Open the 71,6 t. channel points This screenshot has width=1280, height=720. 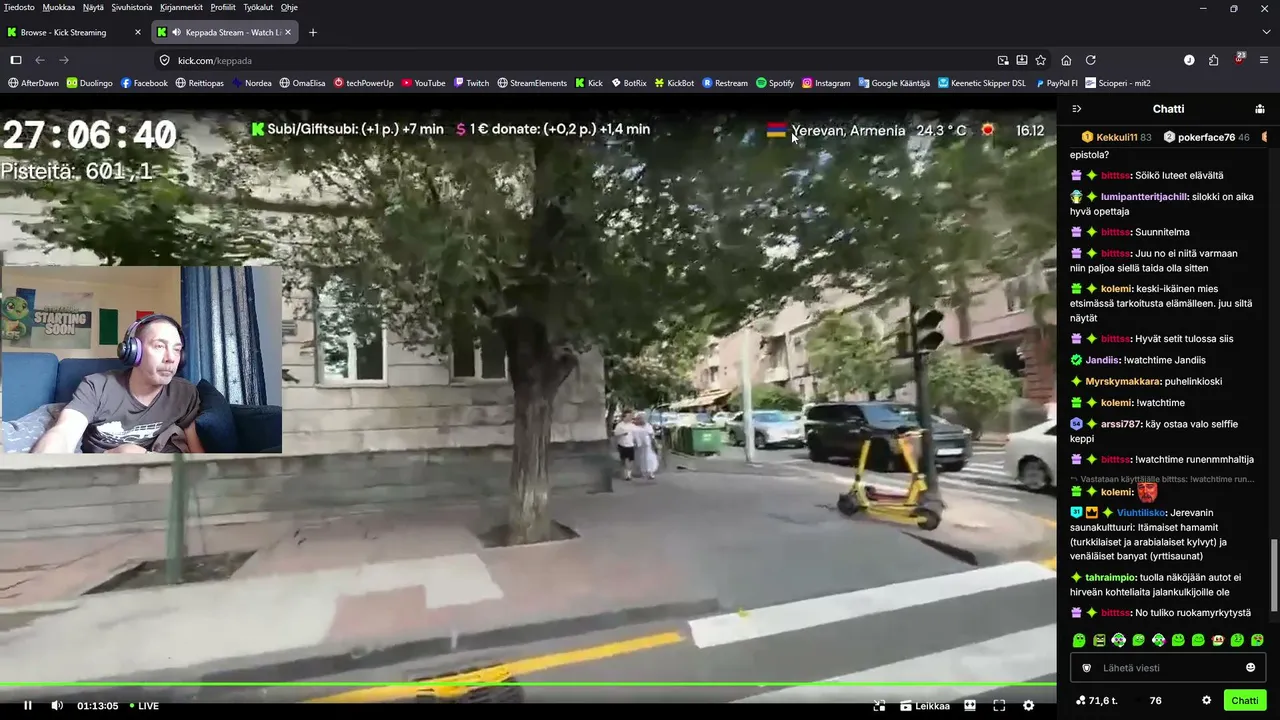tap(1097, 701)
